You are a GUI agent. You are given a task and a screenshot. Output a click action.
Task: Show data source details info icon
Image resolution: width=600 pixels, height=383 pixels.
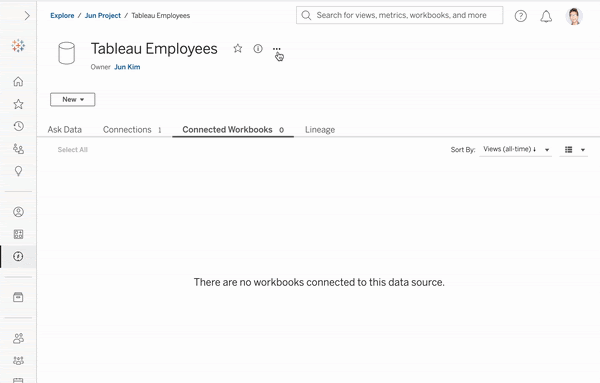(x=258, y=49)
